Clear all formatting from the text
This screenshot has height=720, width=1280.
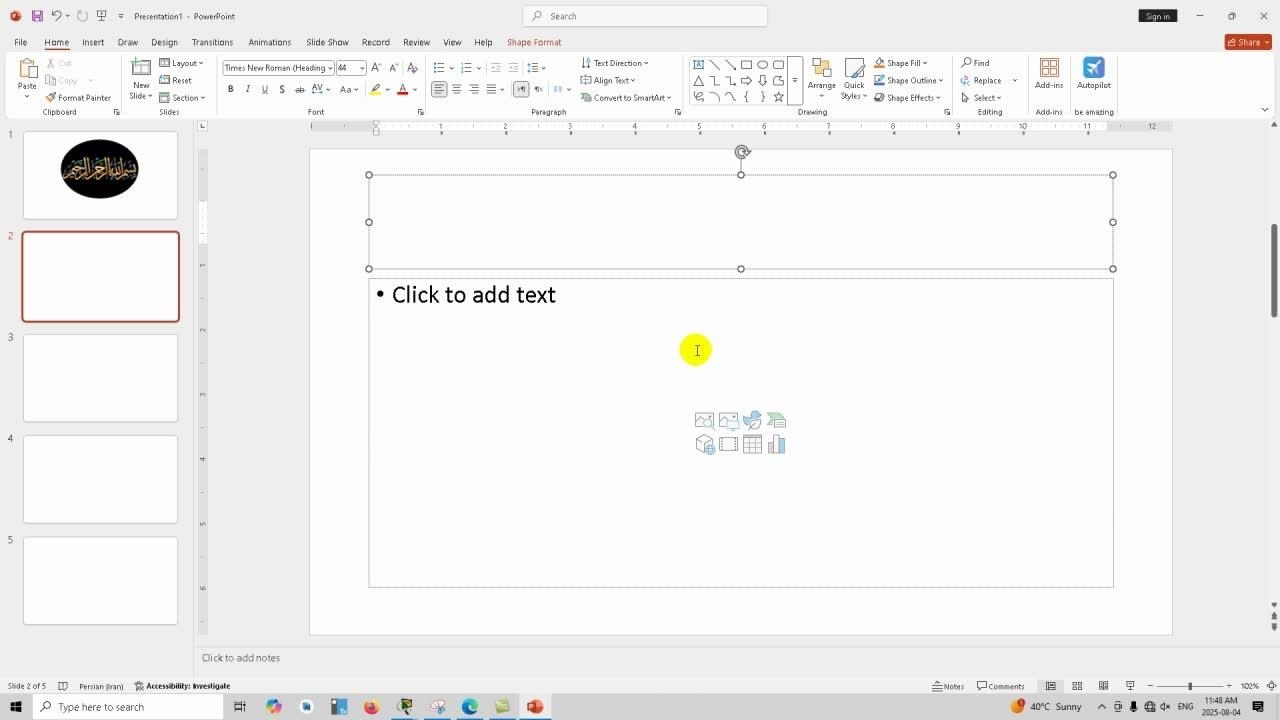(412, 68)
